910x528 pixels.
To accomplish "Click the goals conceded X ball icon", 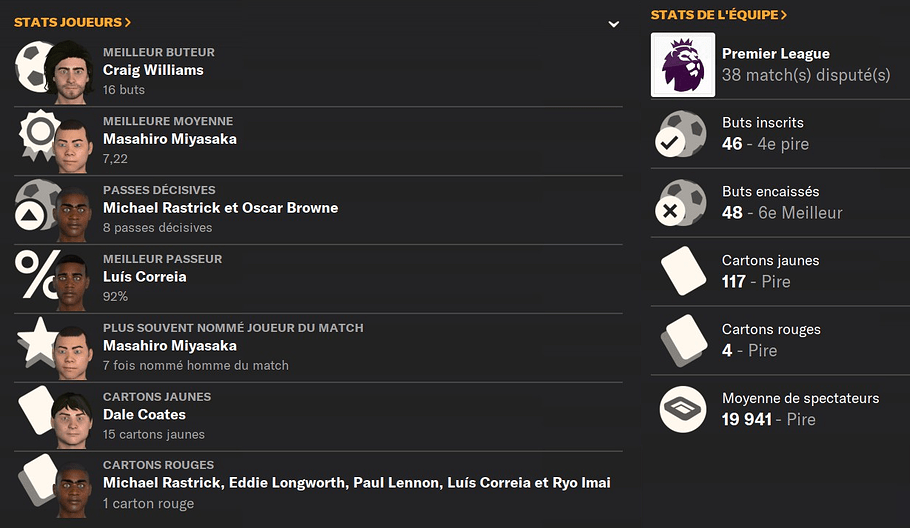I will (681, 203).
